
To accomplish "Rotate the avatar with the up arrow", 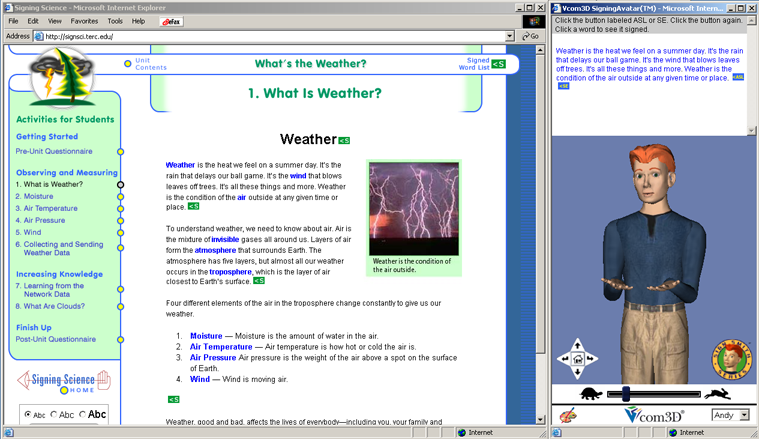I will (578, 346).
